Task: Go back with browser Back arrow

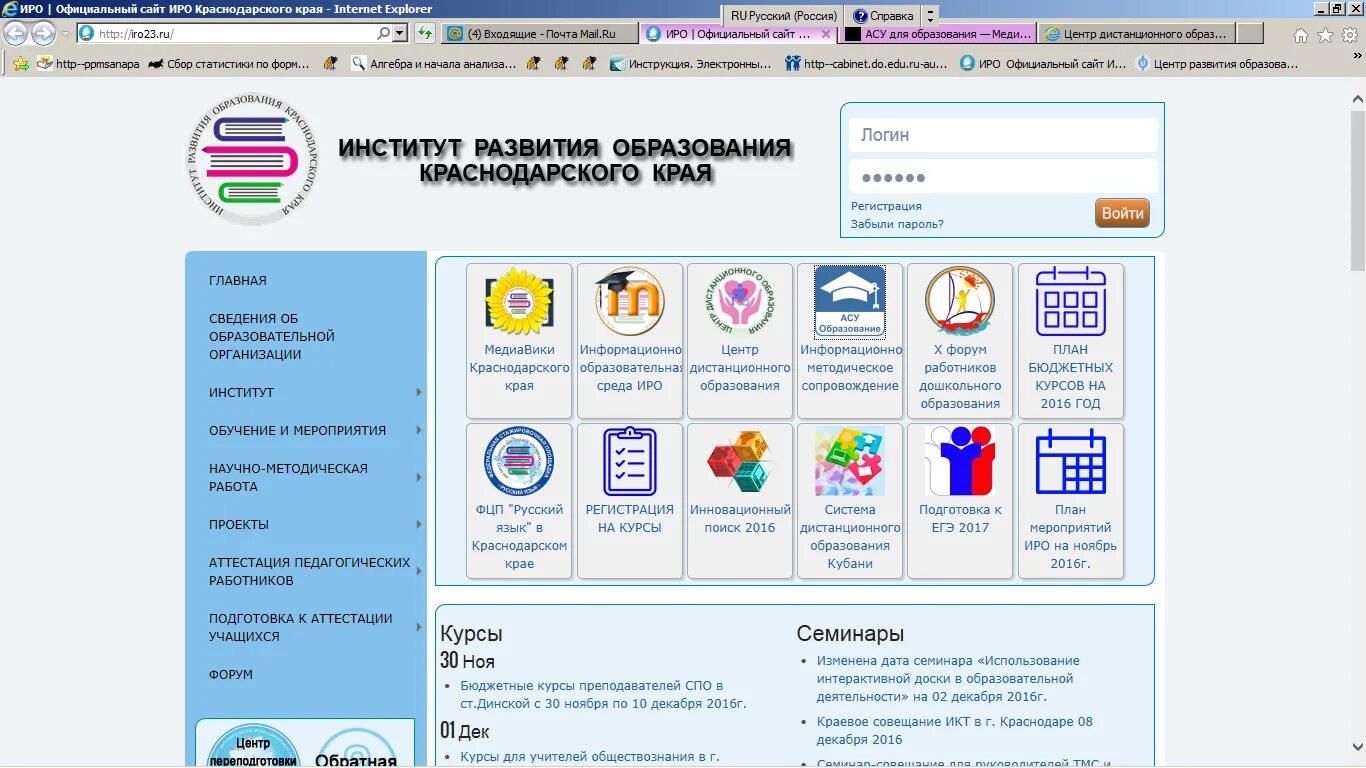Action: pyautogui.click(x=15, y=33)
